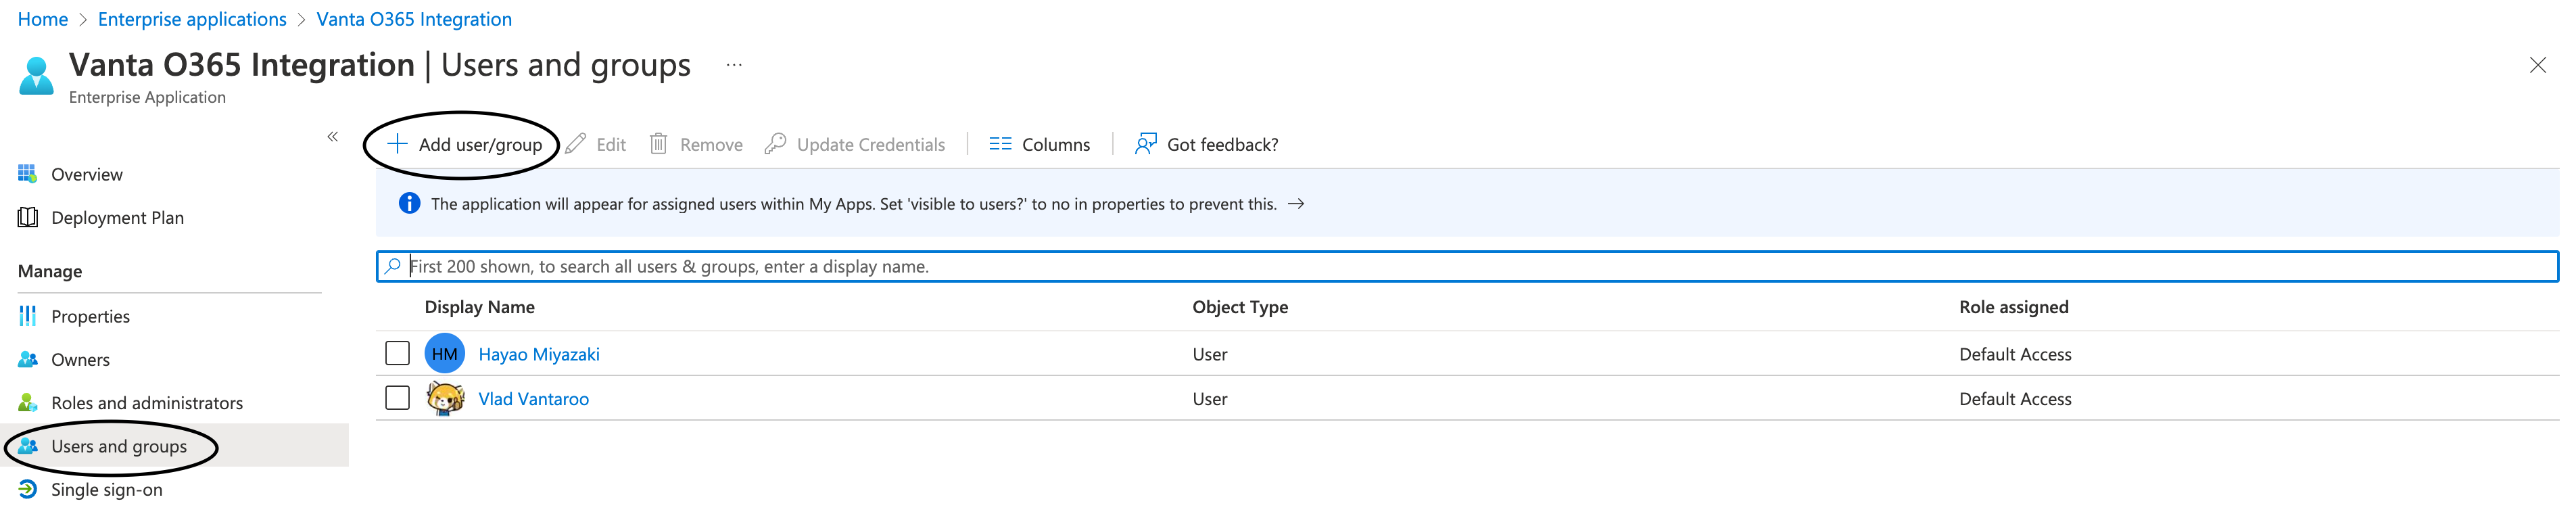This screenshot has width=2576, height=514.
Task: Select the Vlad Vantaroo row checkbox
Action: [x=397, y=398]
